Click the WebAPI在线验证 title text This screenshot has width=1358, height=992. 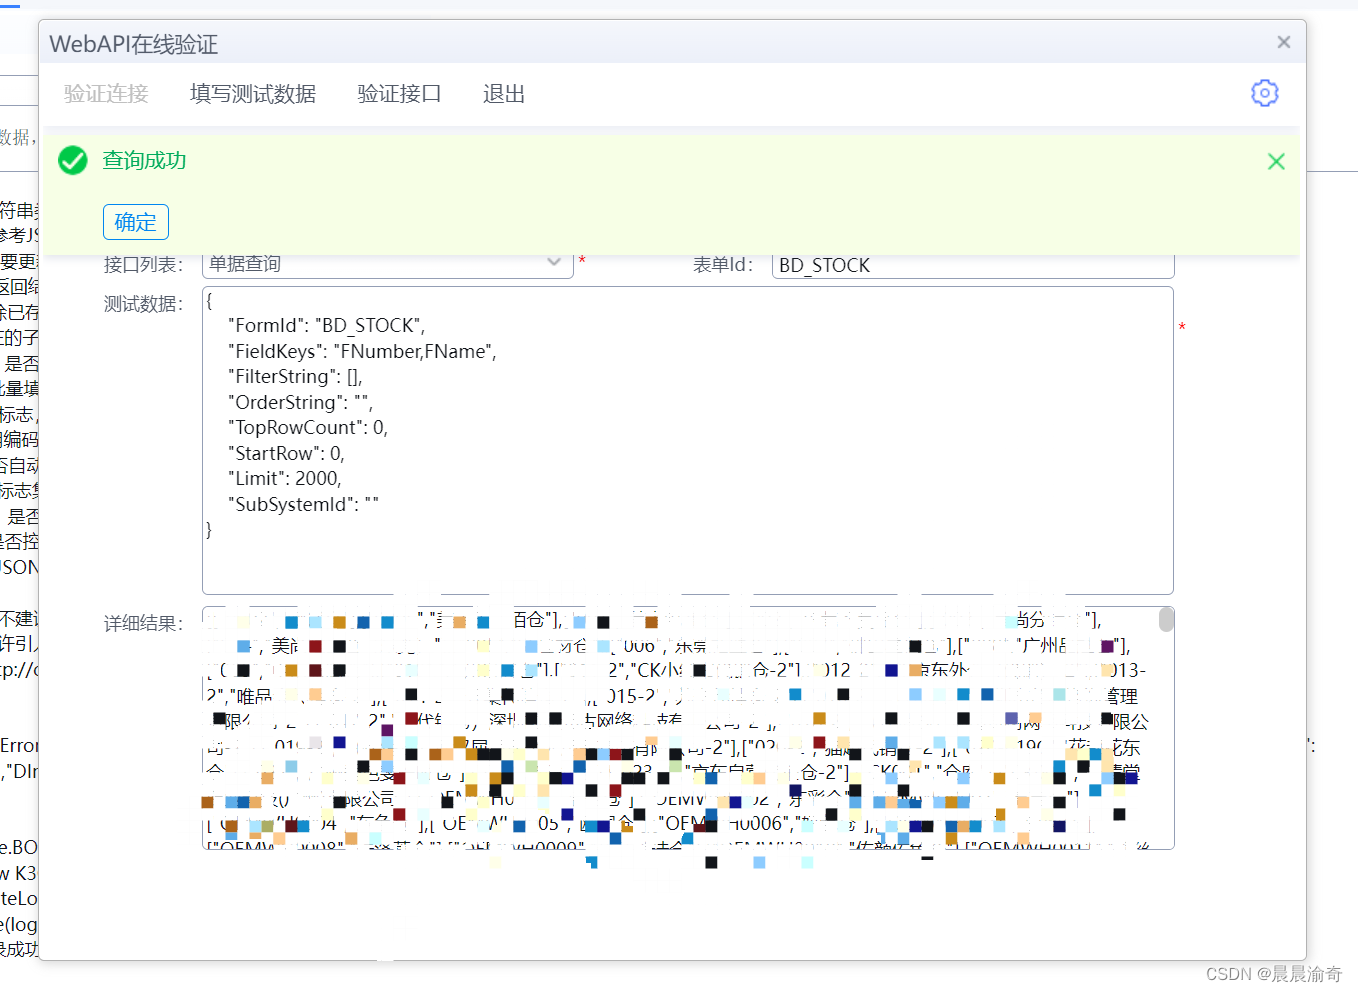pos(134,44)
